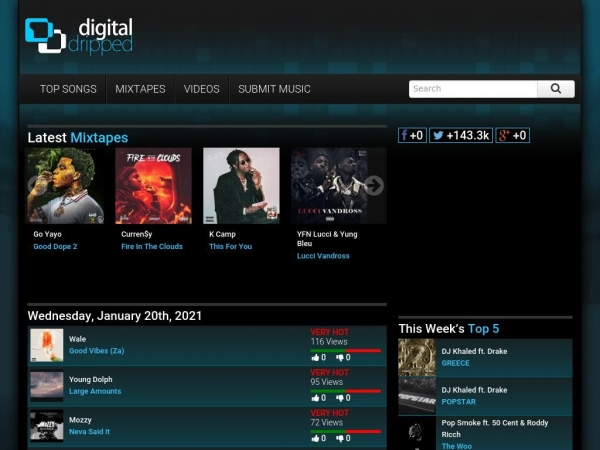Click the "116 Views" text

click(x=329, y=342)
